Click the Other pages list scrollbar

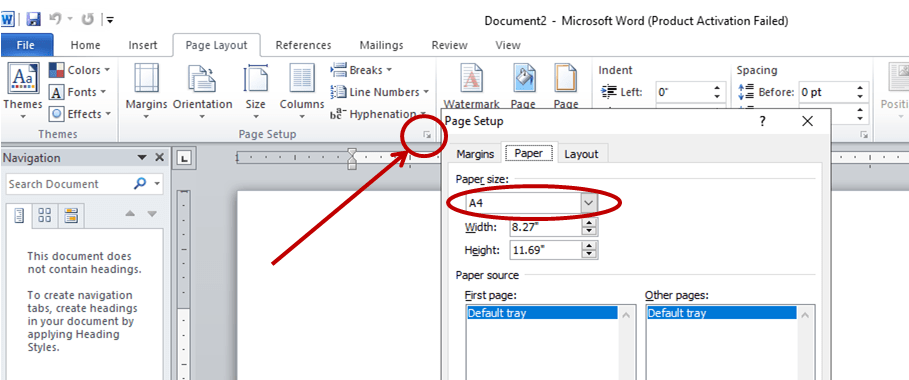(x=806, y=342)
